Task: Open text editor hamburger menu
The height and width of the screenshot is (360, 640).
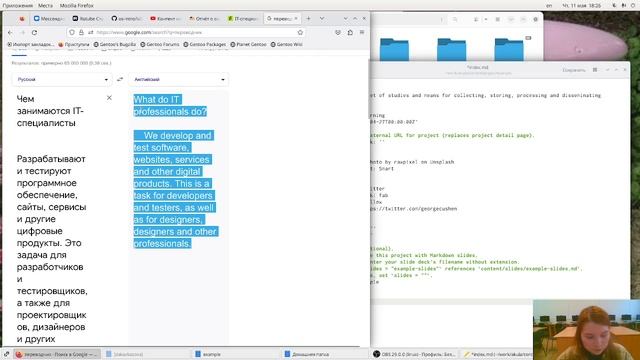Action: [595, 70]
